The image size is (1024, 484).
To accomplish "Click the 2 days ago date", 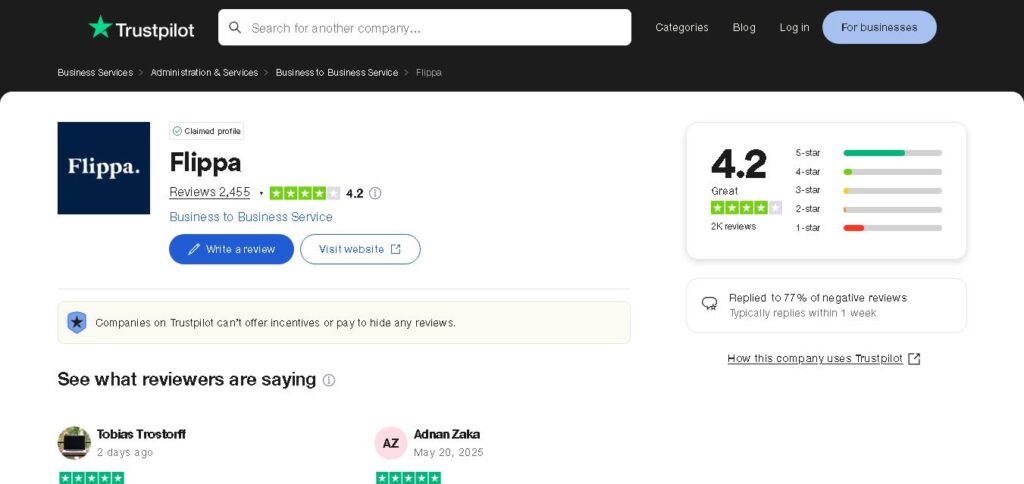I will coord(125,452).
